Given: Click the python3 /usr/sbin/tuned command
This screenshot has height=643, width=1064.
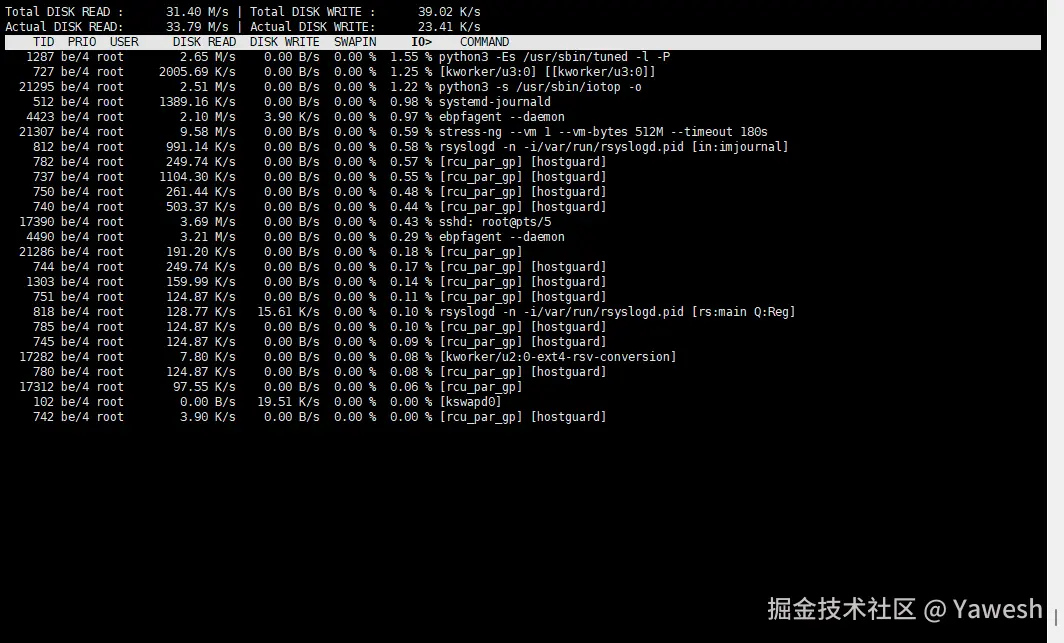Looking at the screenshot, I should pyautogui.click(x=554, y=57).
